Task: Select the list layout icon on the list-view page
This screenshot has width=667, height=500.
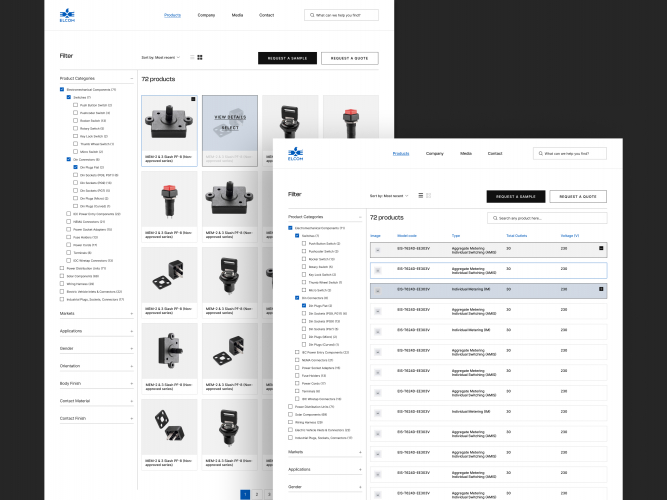Action: pyautogui.click(x=421, y=196)
